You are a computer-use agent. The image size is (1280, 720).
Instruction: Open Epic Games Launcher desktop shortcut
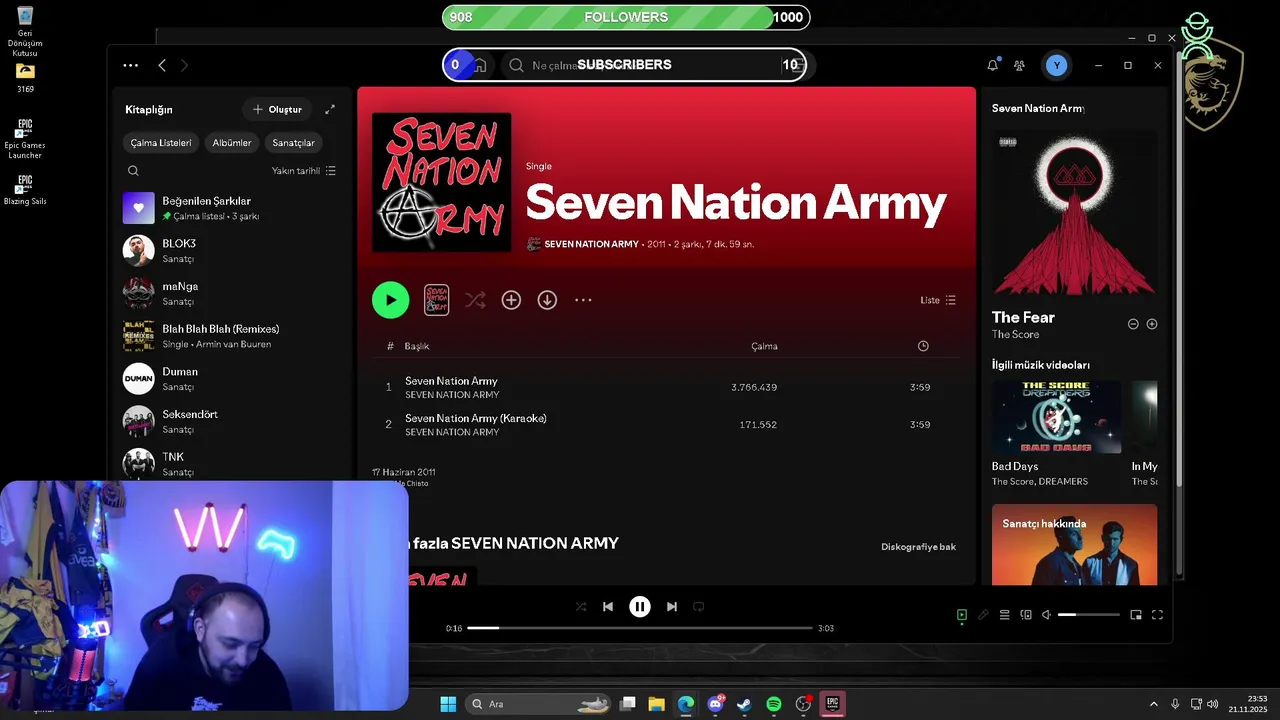pyautogui.click(x=25, y=139)
